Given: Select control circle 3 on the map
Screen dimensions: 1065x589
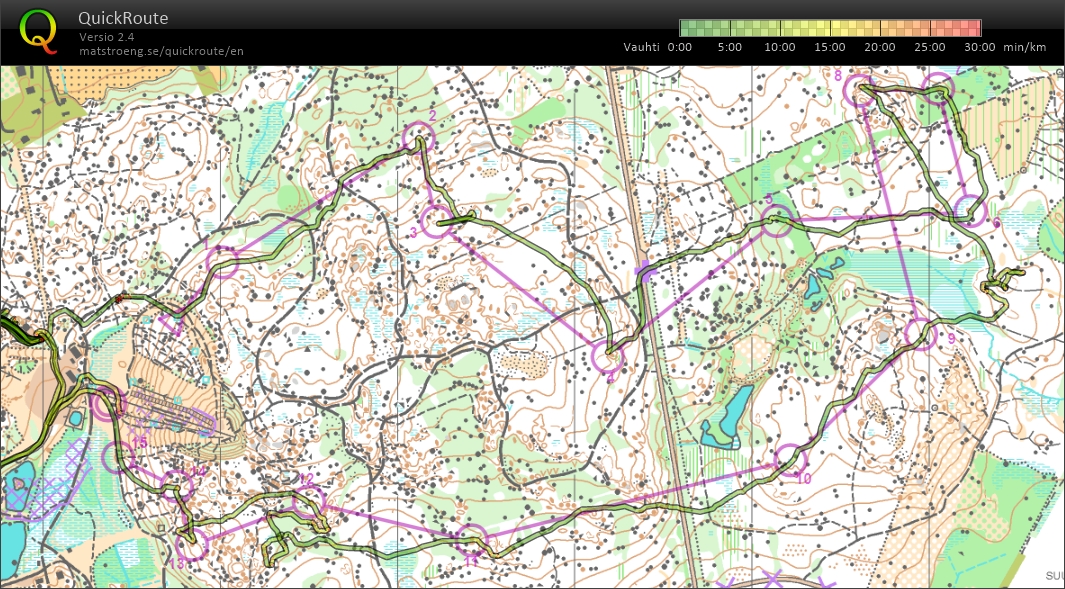Looking at the screenshot, I should coord(436,221).
